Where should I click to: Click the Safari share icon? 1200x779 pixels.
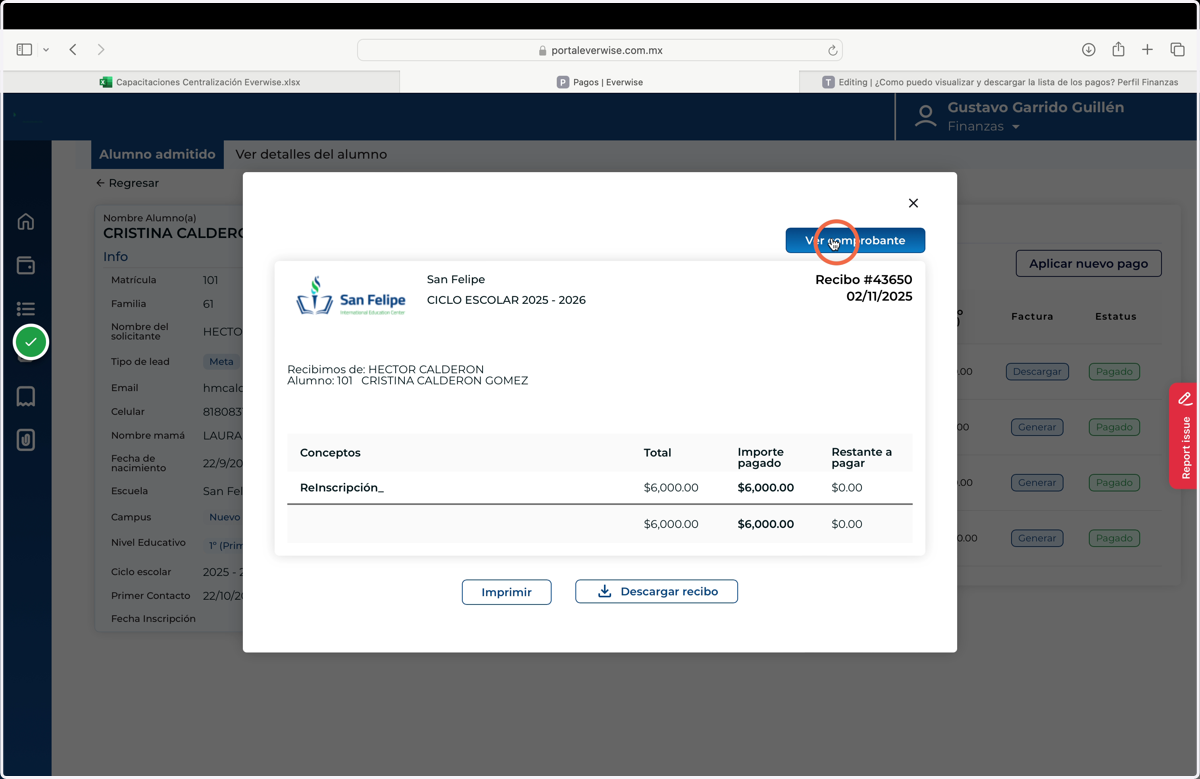coord(1118,50)
